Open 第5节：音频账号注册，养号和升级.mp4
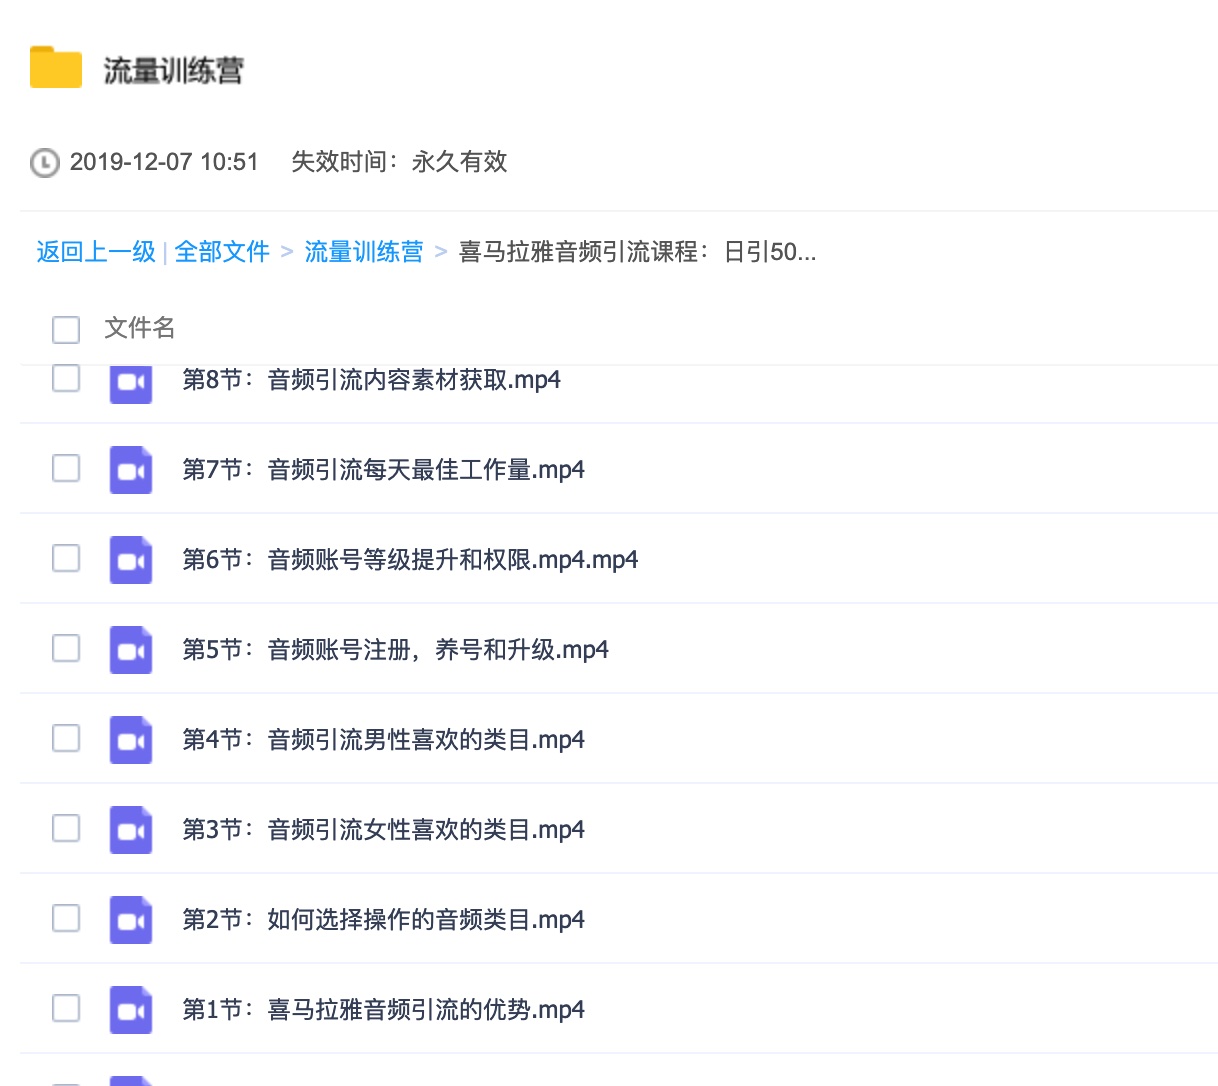Viewport: 1218px width, 1086px height. (x=395, y=650)
